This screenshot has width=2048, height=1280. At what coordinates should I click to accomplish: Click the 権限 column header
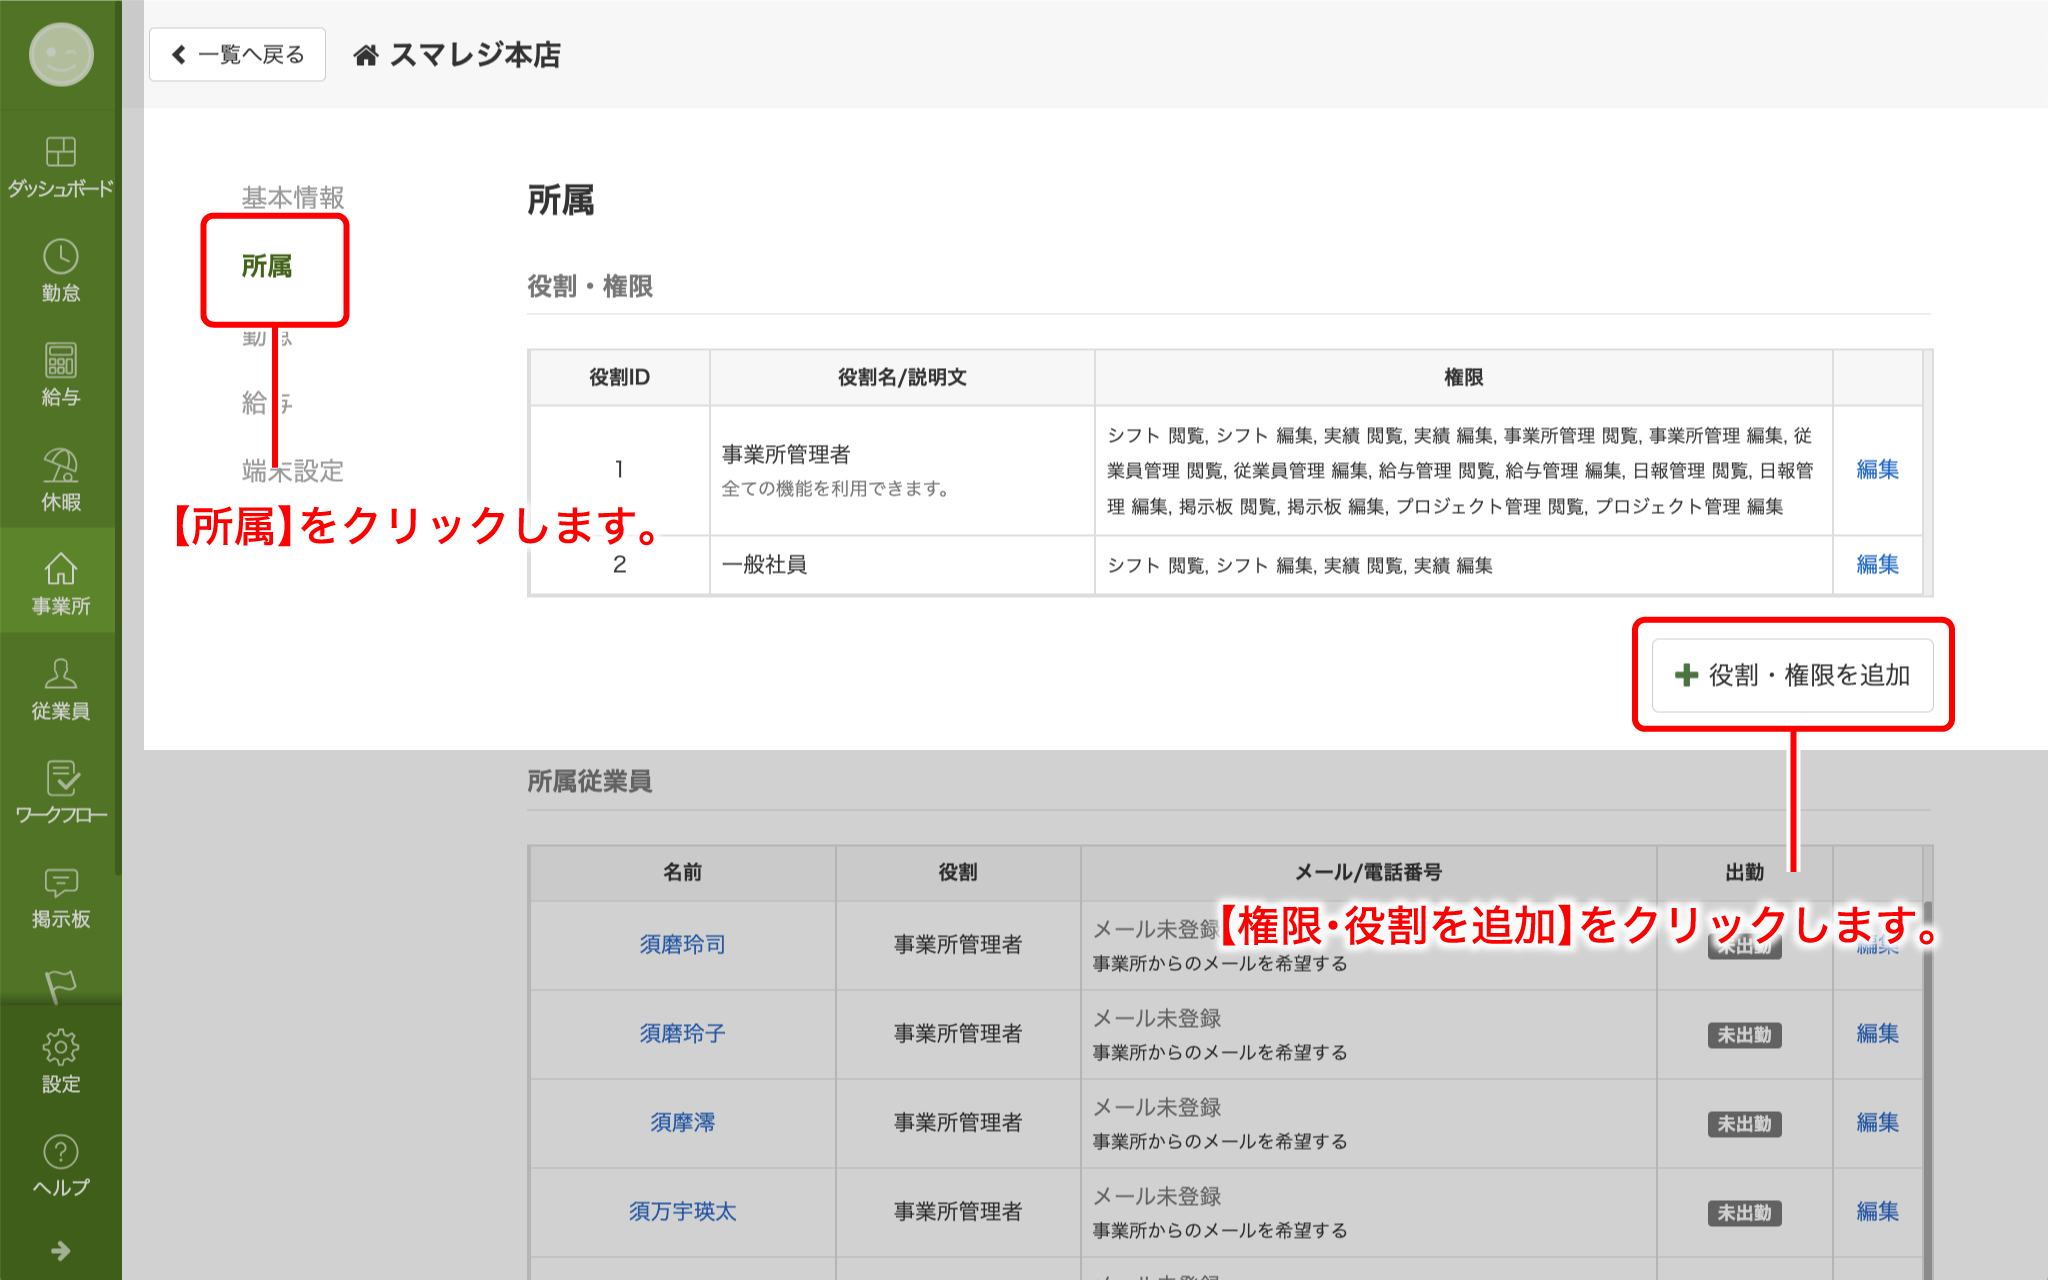(1463, 377)
